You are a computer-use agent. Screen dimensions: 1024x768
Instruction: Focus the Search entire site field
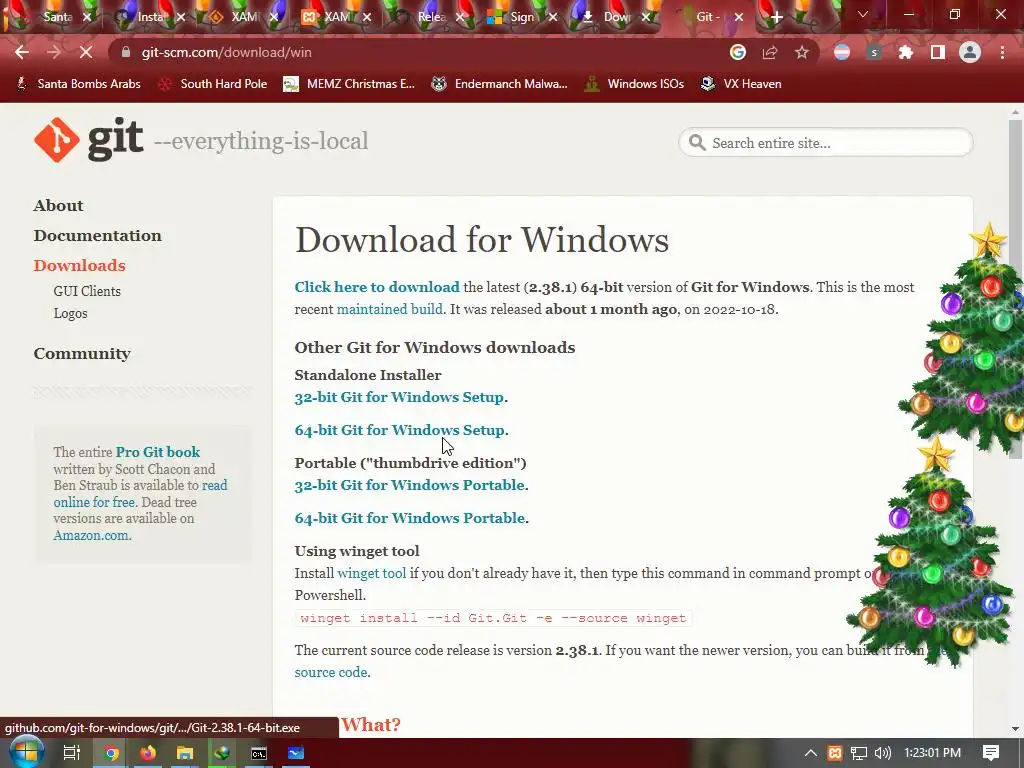point(825,142)
